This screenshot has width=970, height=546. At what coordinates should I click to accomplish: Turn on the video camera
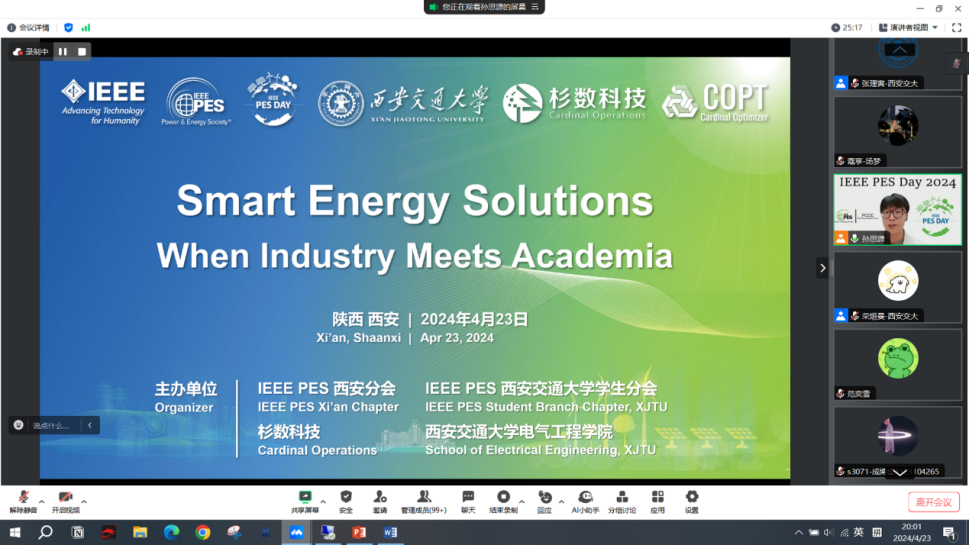click(x=64, y=500)
